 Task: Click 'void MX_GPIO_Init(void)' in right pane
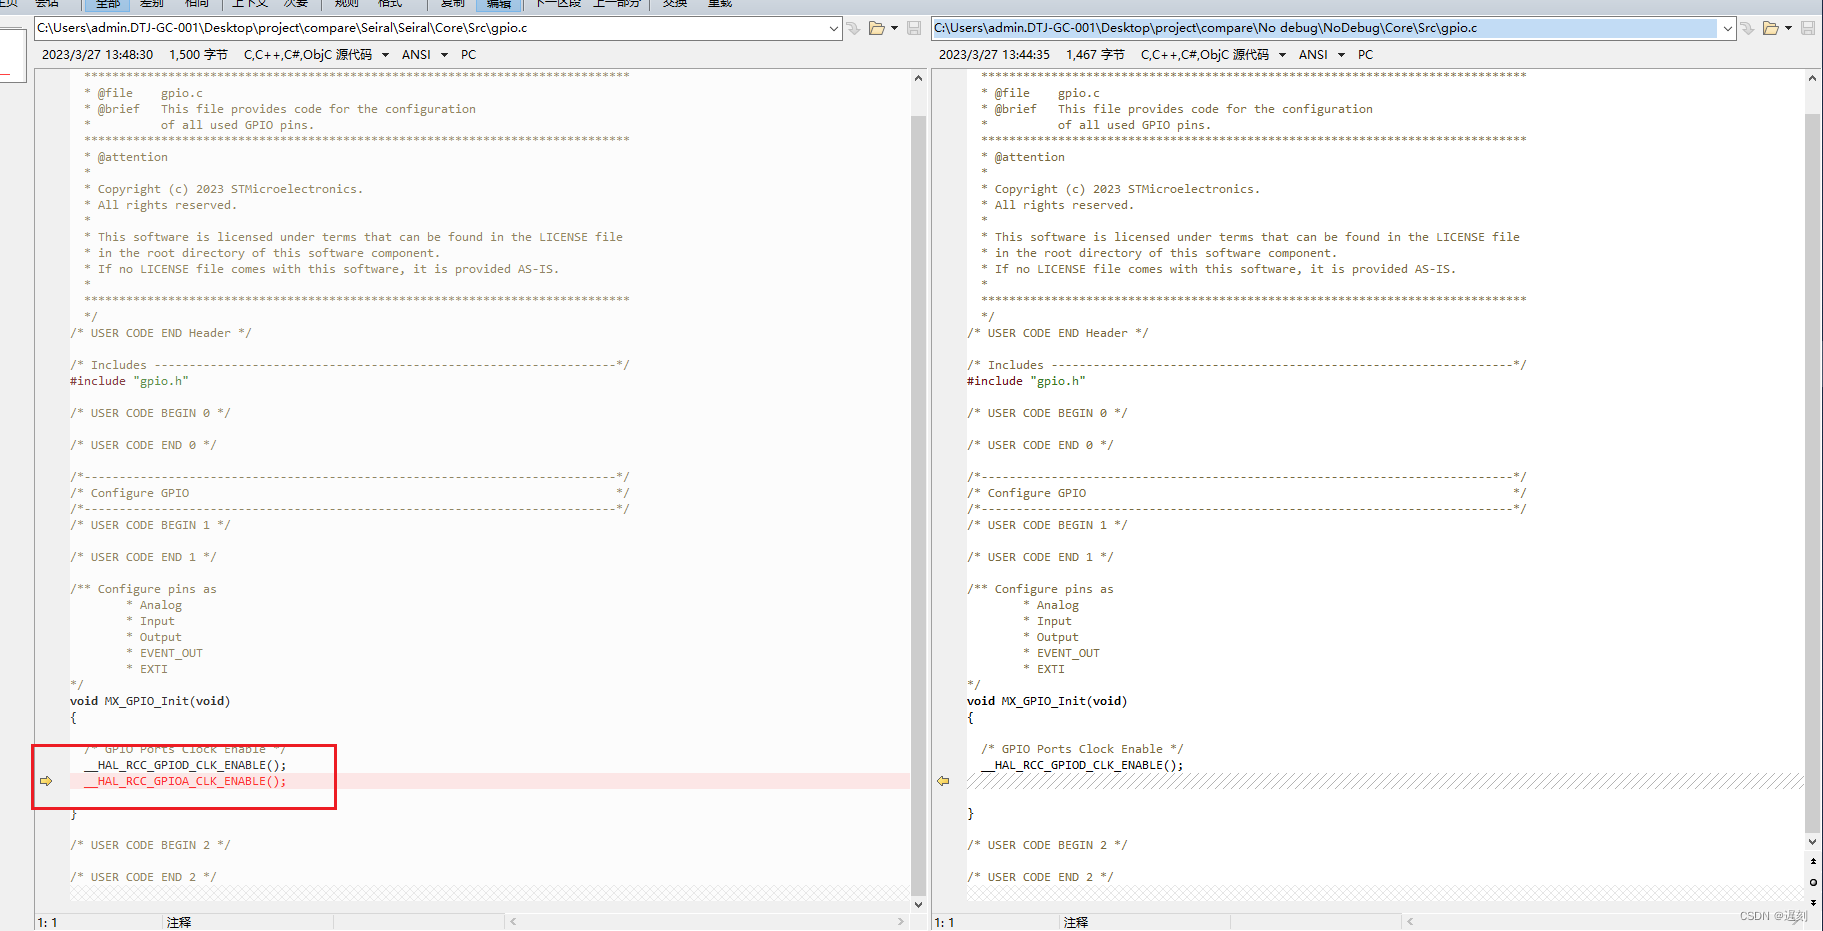1047,701
